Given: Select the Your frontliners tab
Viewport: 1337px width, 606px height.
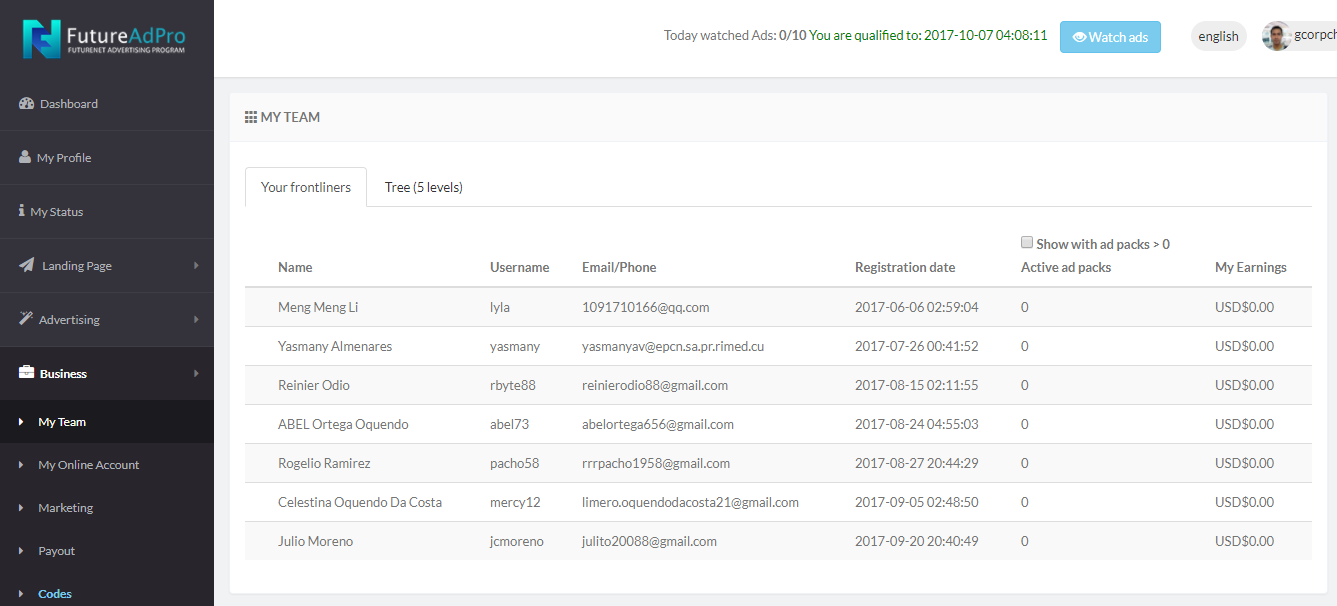Looking at the screenshot, I should 306,187.
